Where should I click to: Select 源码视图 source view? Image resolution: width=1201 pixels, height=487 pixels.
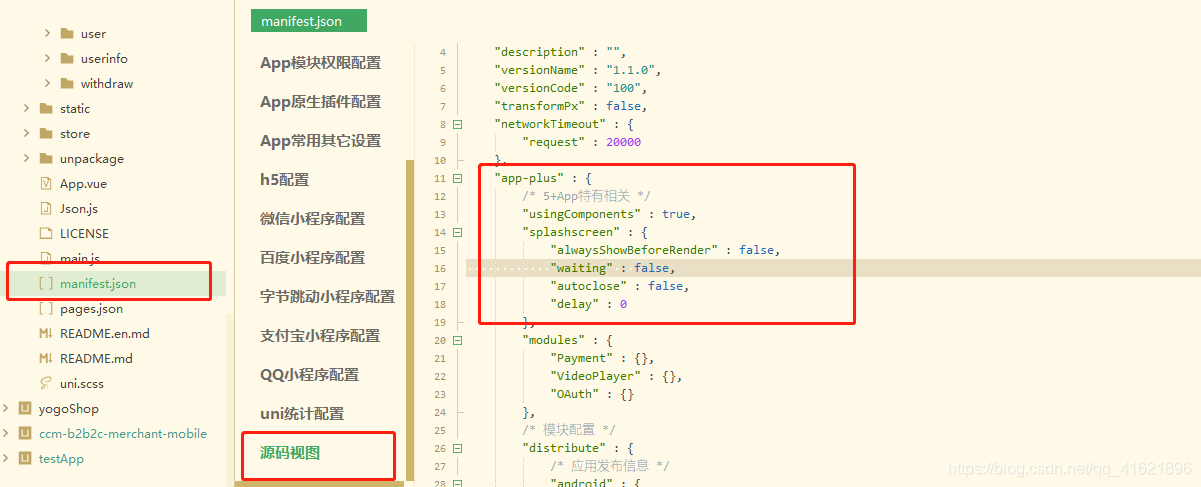(290, 453)
